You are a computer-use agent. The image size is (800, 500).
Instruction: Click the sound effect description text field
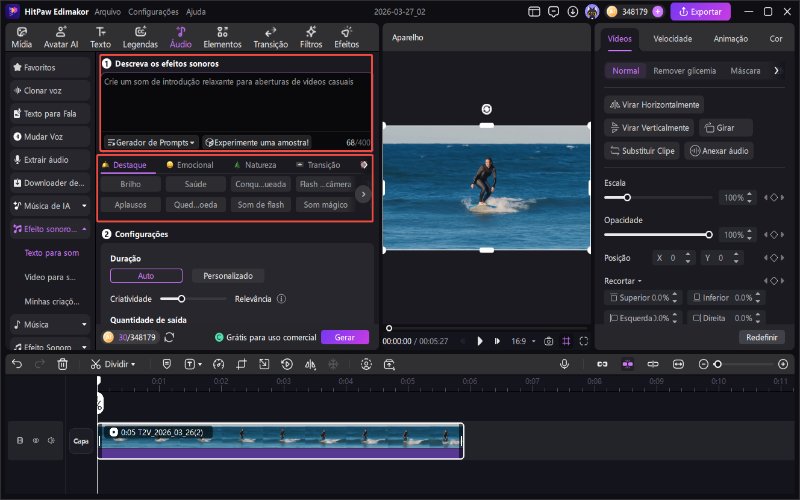[236, 102]
